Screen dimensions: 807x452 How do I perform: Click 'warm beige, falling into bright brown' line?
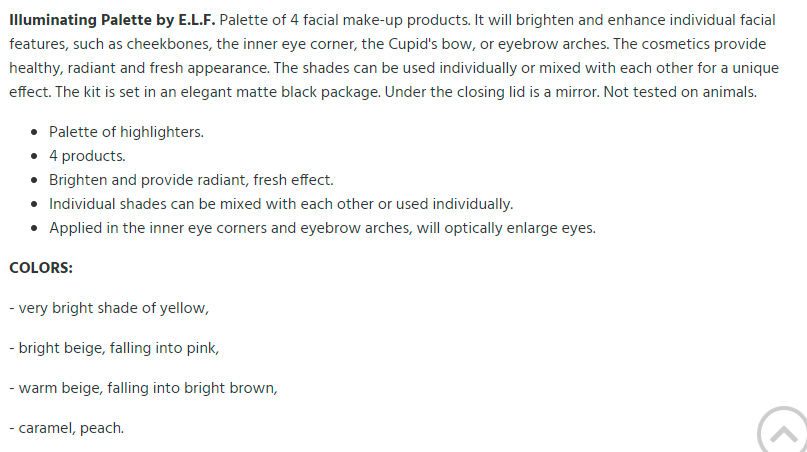(143, 388)
